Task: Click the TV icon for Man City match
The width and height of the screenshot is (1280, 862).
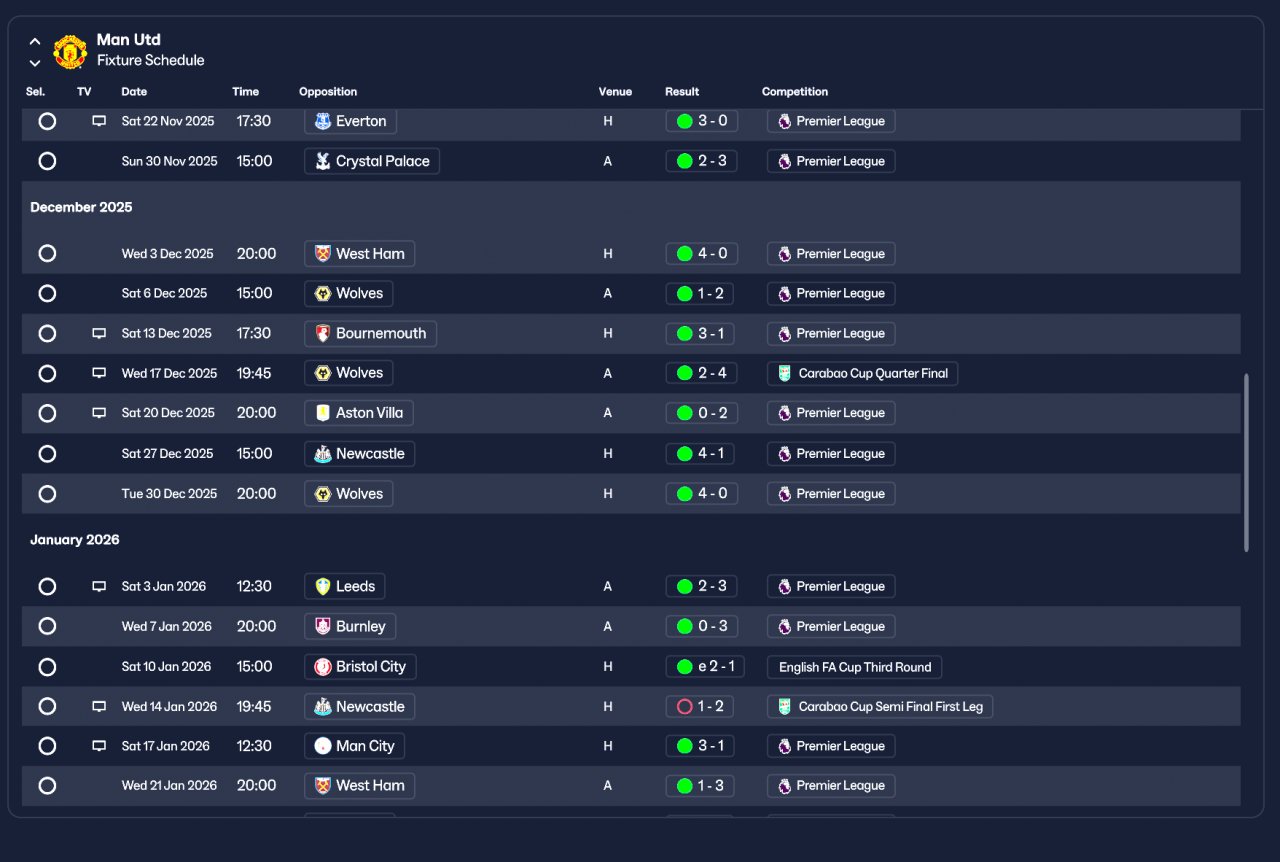Action: tap(99, 746)
